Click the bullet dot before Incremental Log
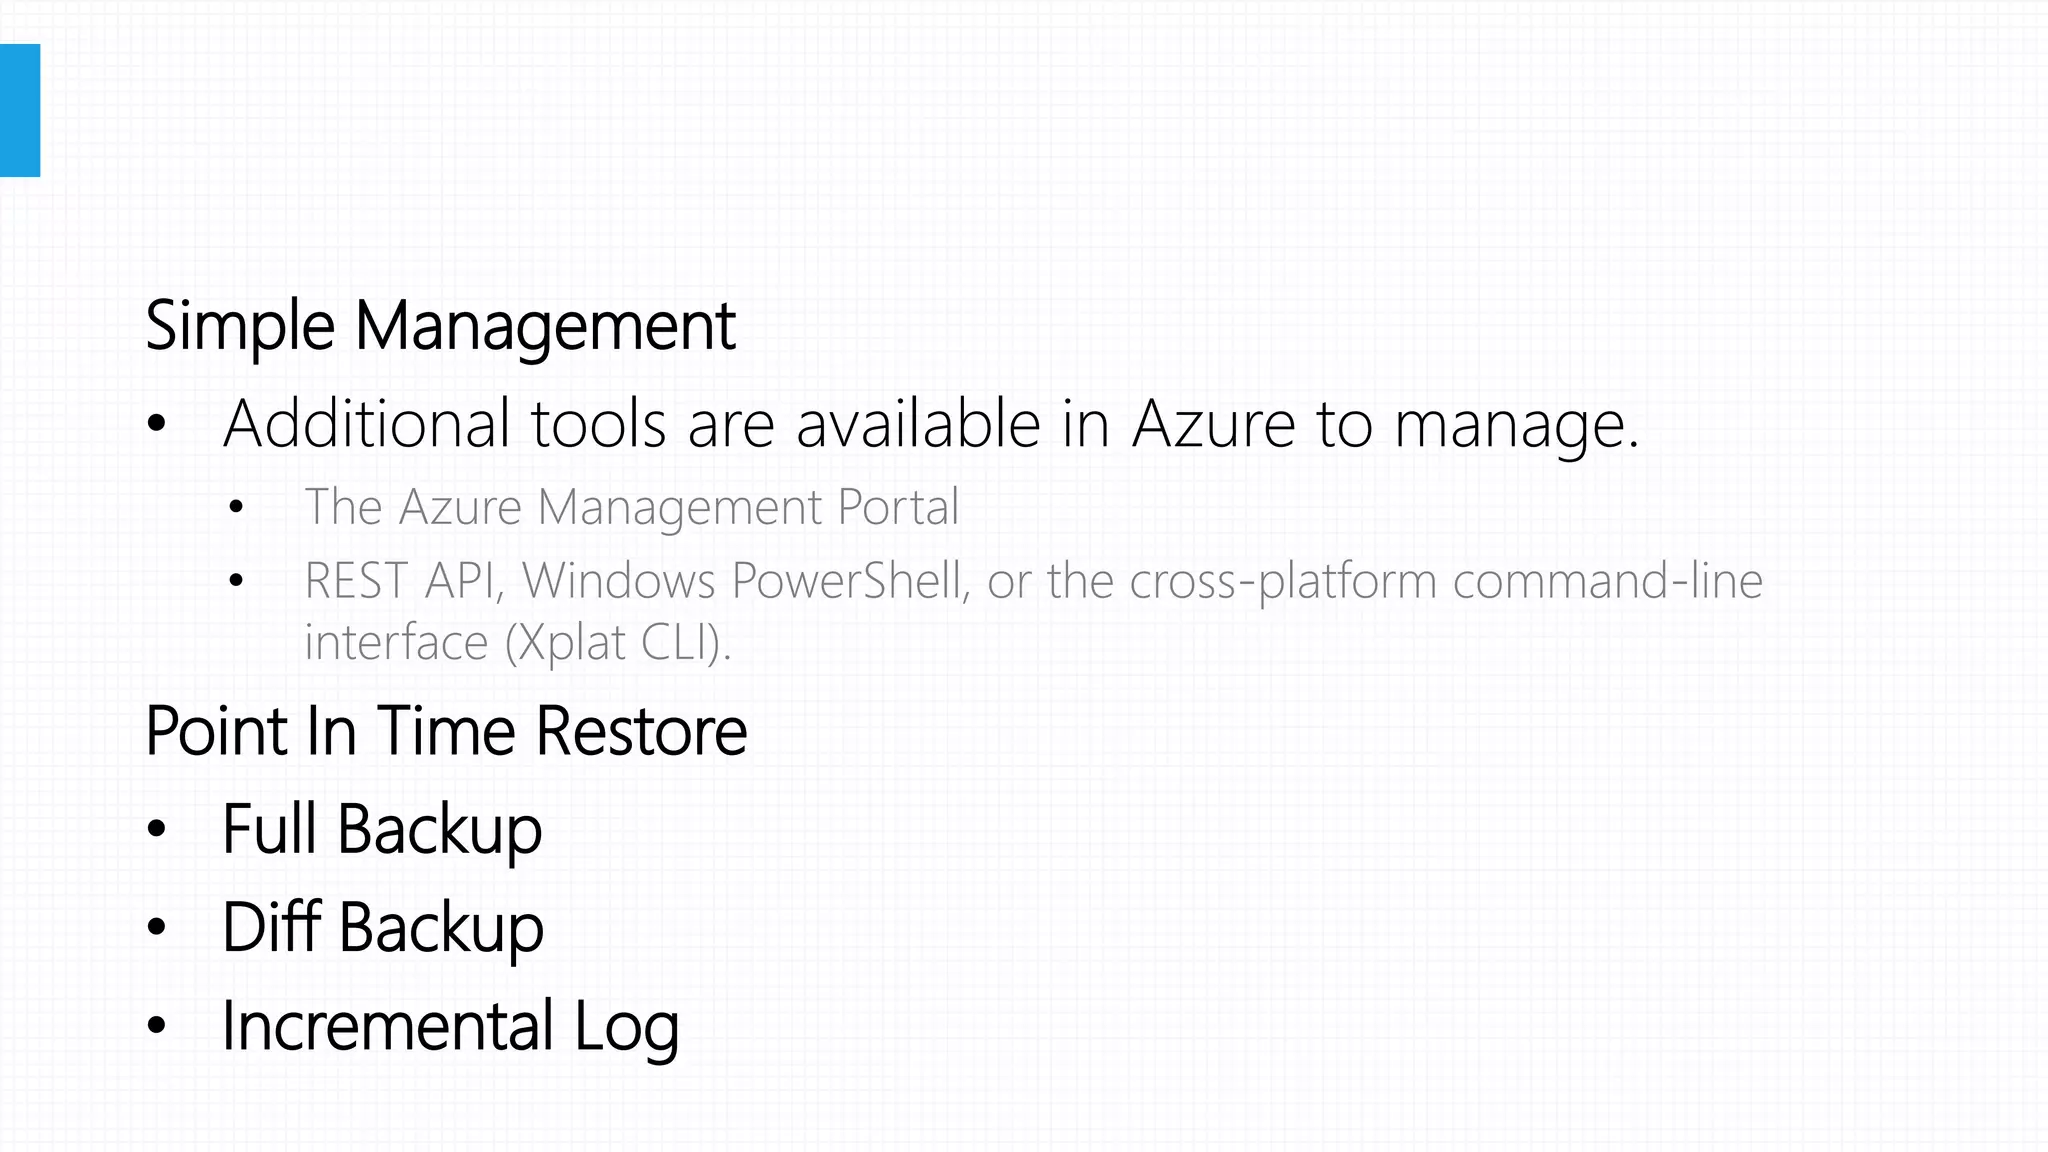The width and height of the screenshot is (2048, 1152). [156, 1026]
